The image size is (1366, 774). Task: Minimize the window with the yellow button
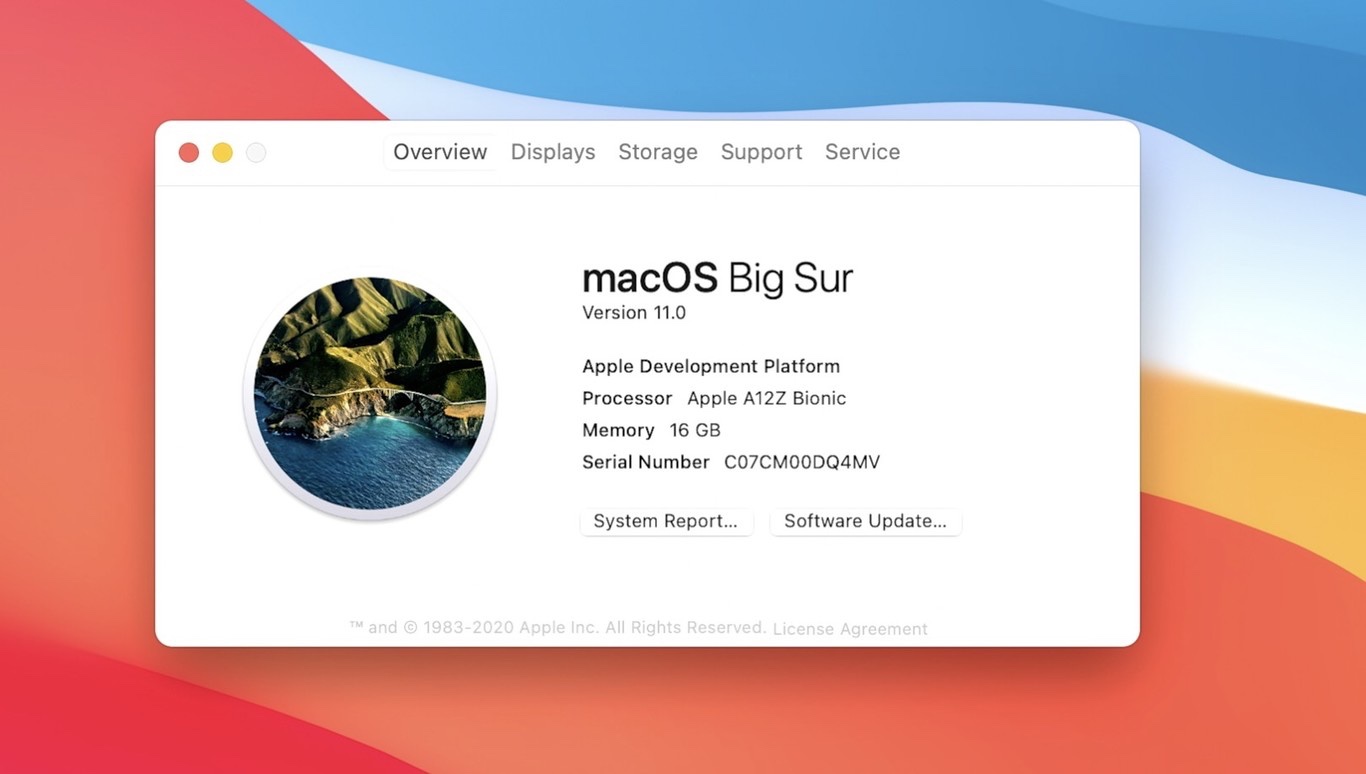222,153
